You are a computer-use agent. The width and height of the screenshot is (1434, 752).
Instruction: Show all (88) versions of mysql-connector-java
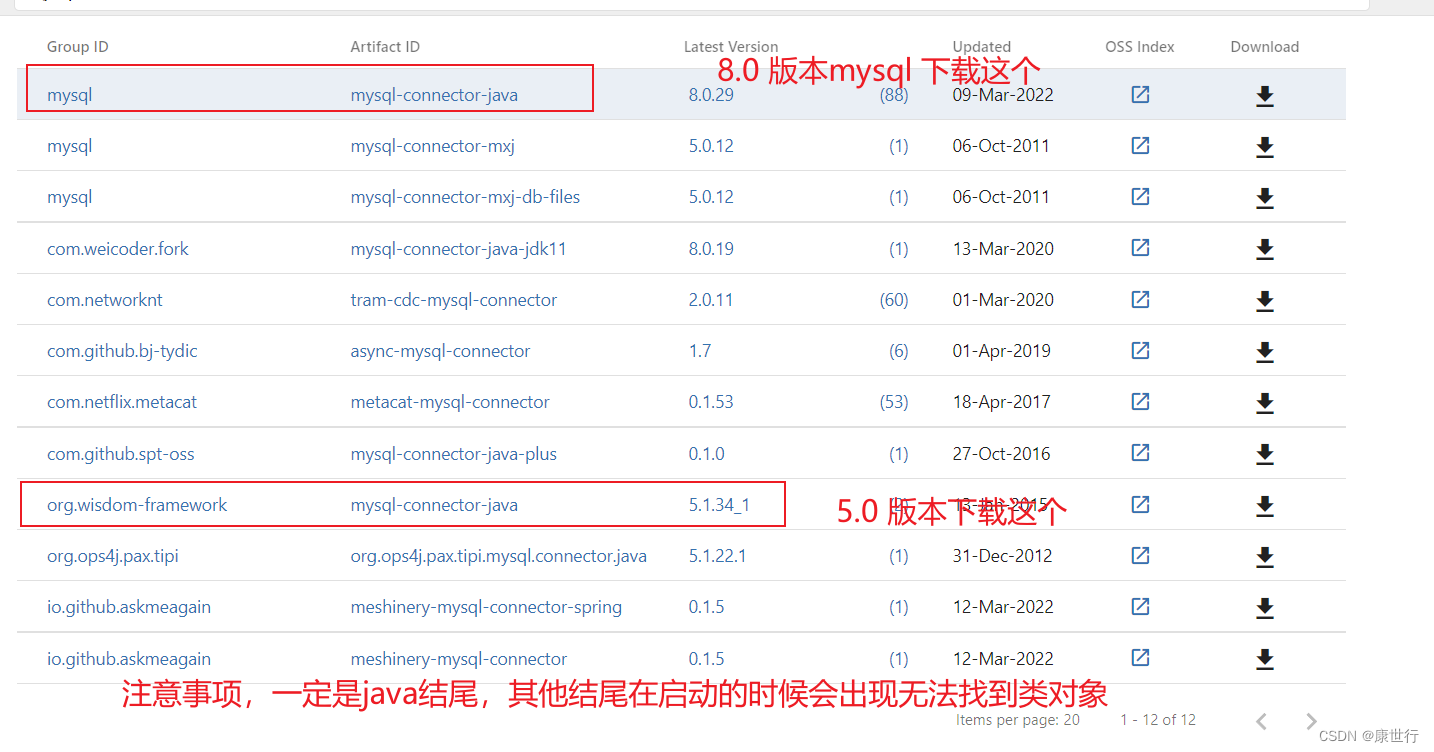point(894,95)
